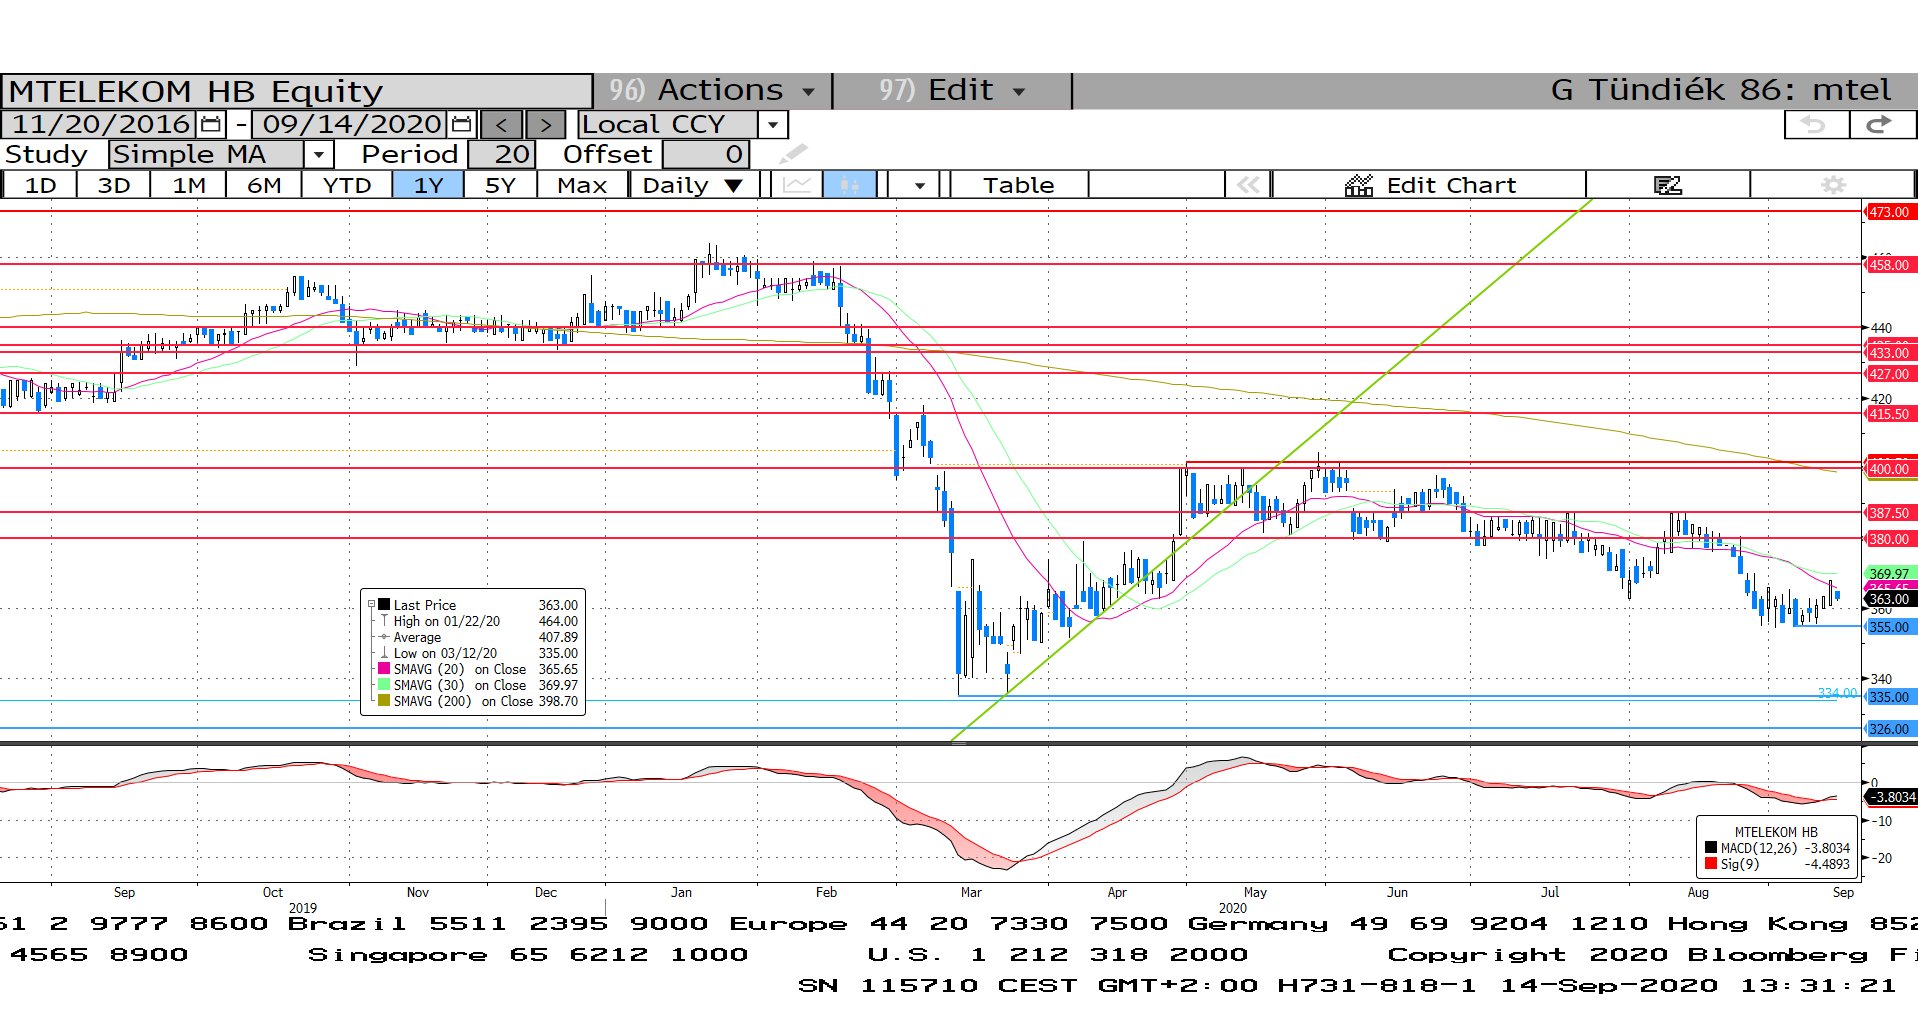Screen dimensions: 1918x1025
Task: Click the Period value 20 field
Action: pyautogui.click(x=502, y=154)
